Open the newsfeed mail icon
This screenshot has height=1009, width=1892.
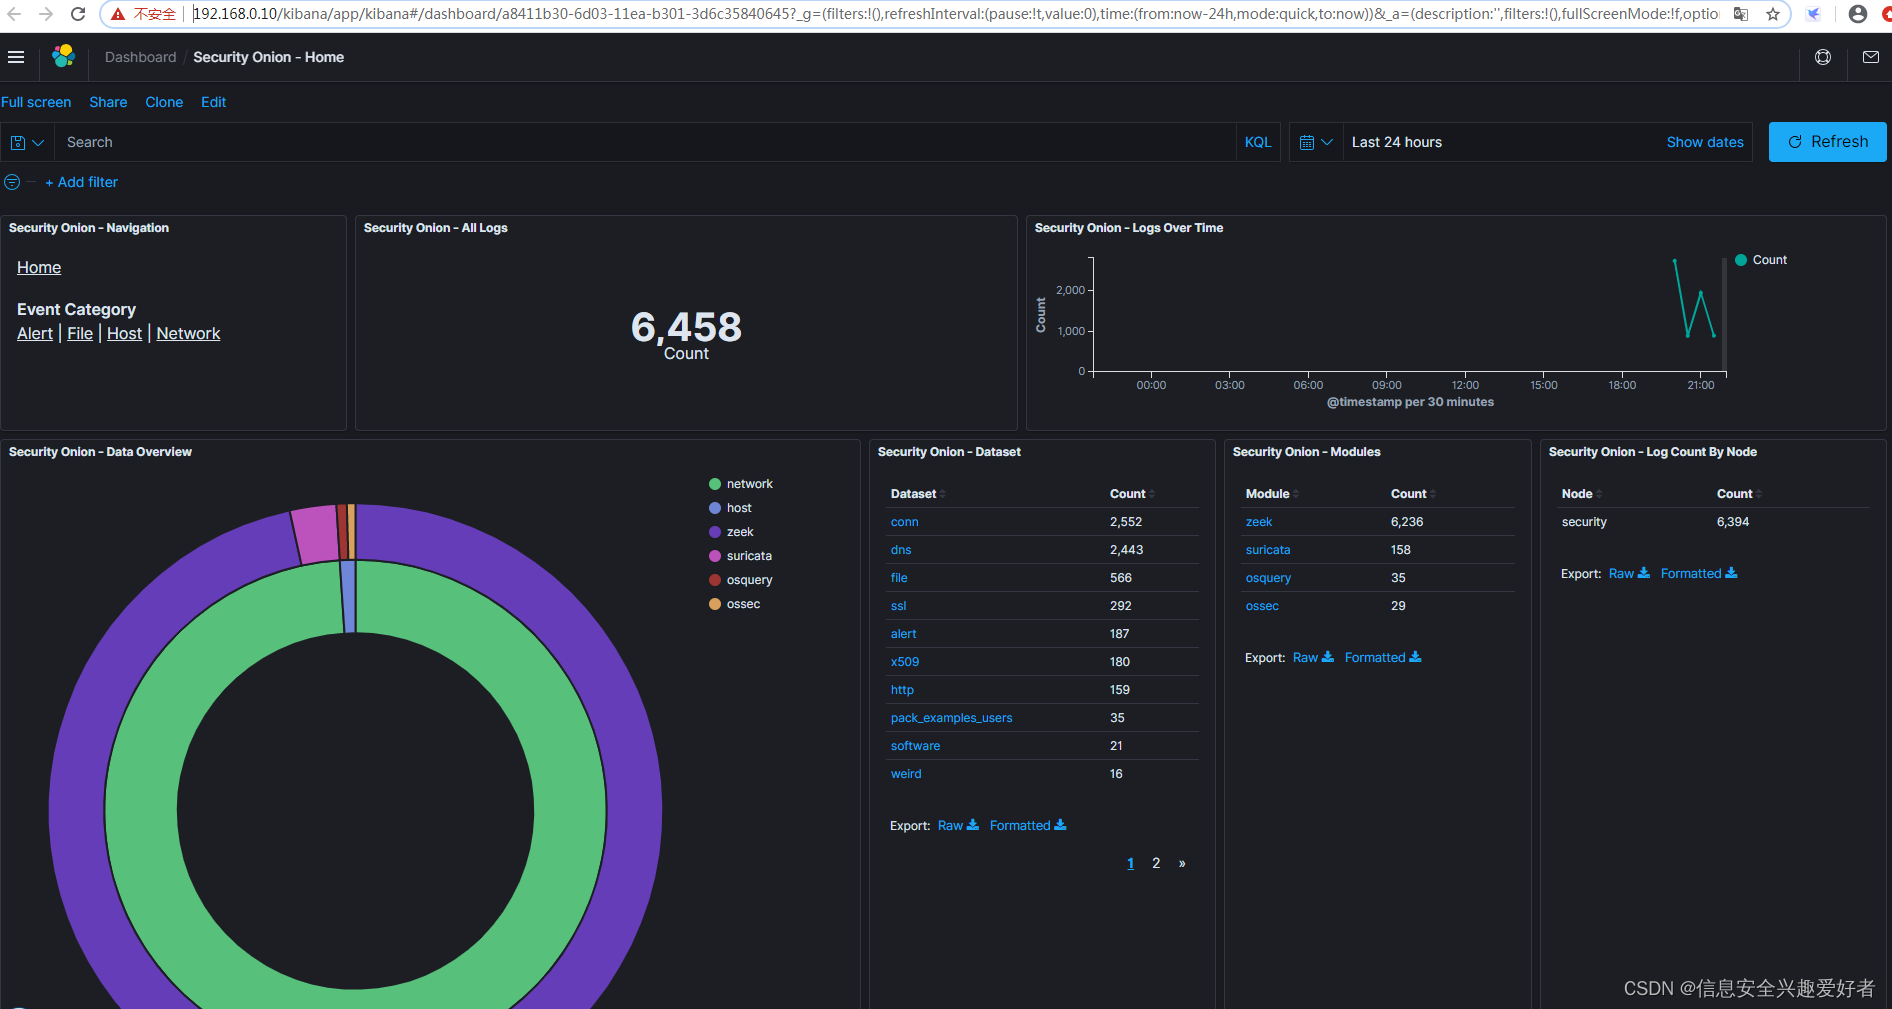[1871, 57]
